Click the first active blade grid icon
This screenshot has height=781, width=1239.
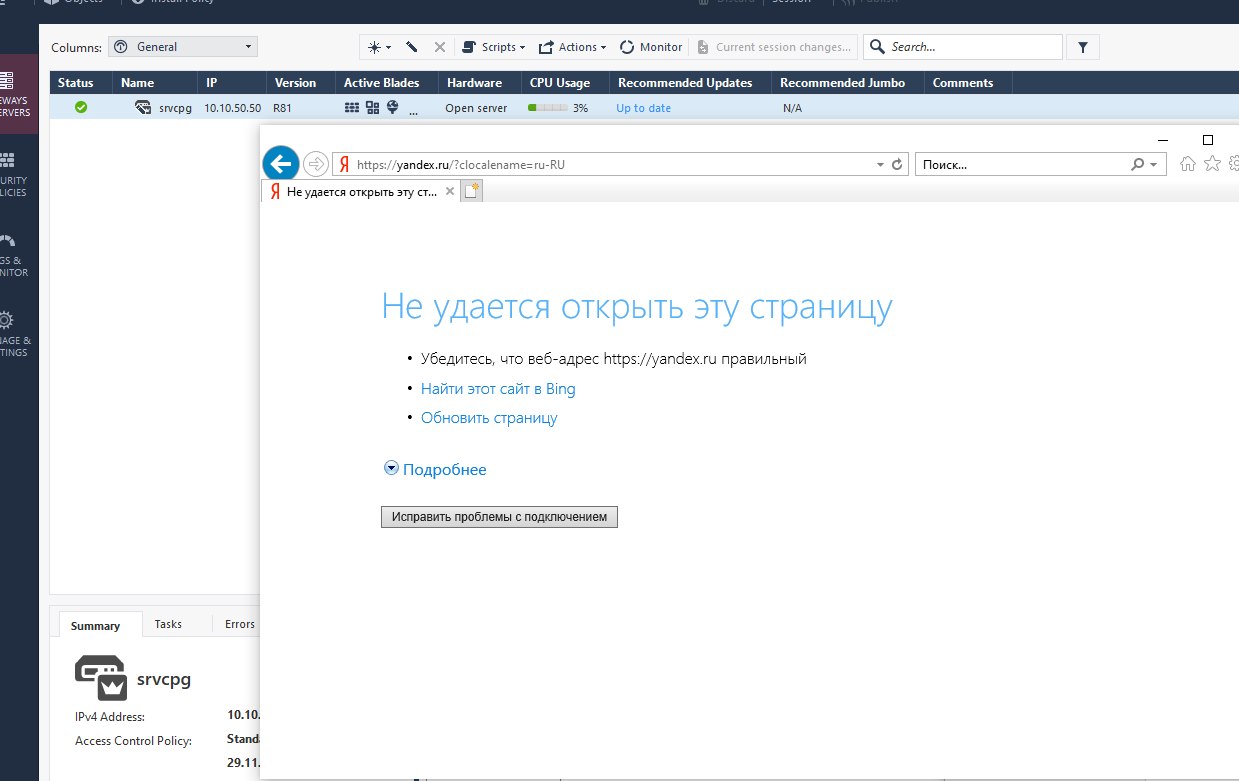[351, 107]
